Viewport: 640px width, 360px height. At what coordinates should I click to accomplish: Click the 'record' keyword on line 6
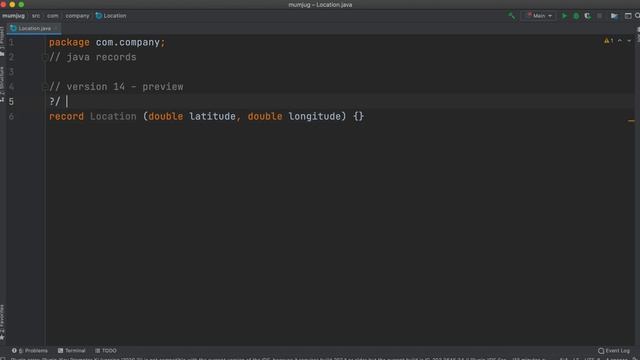(66, 116)
